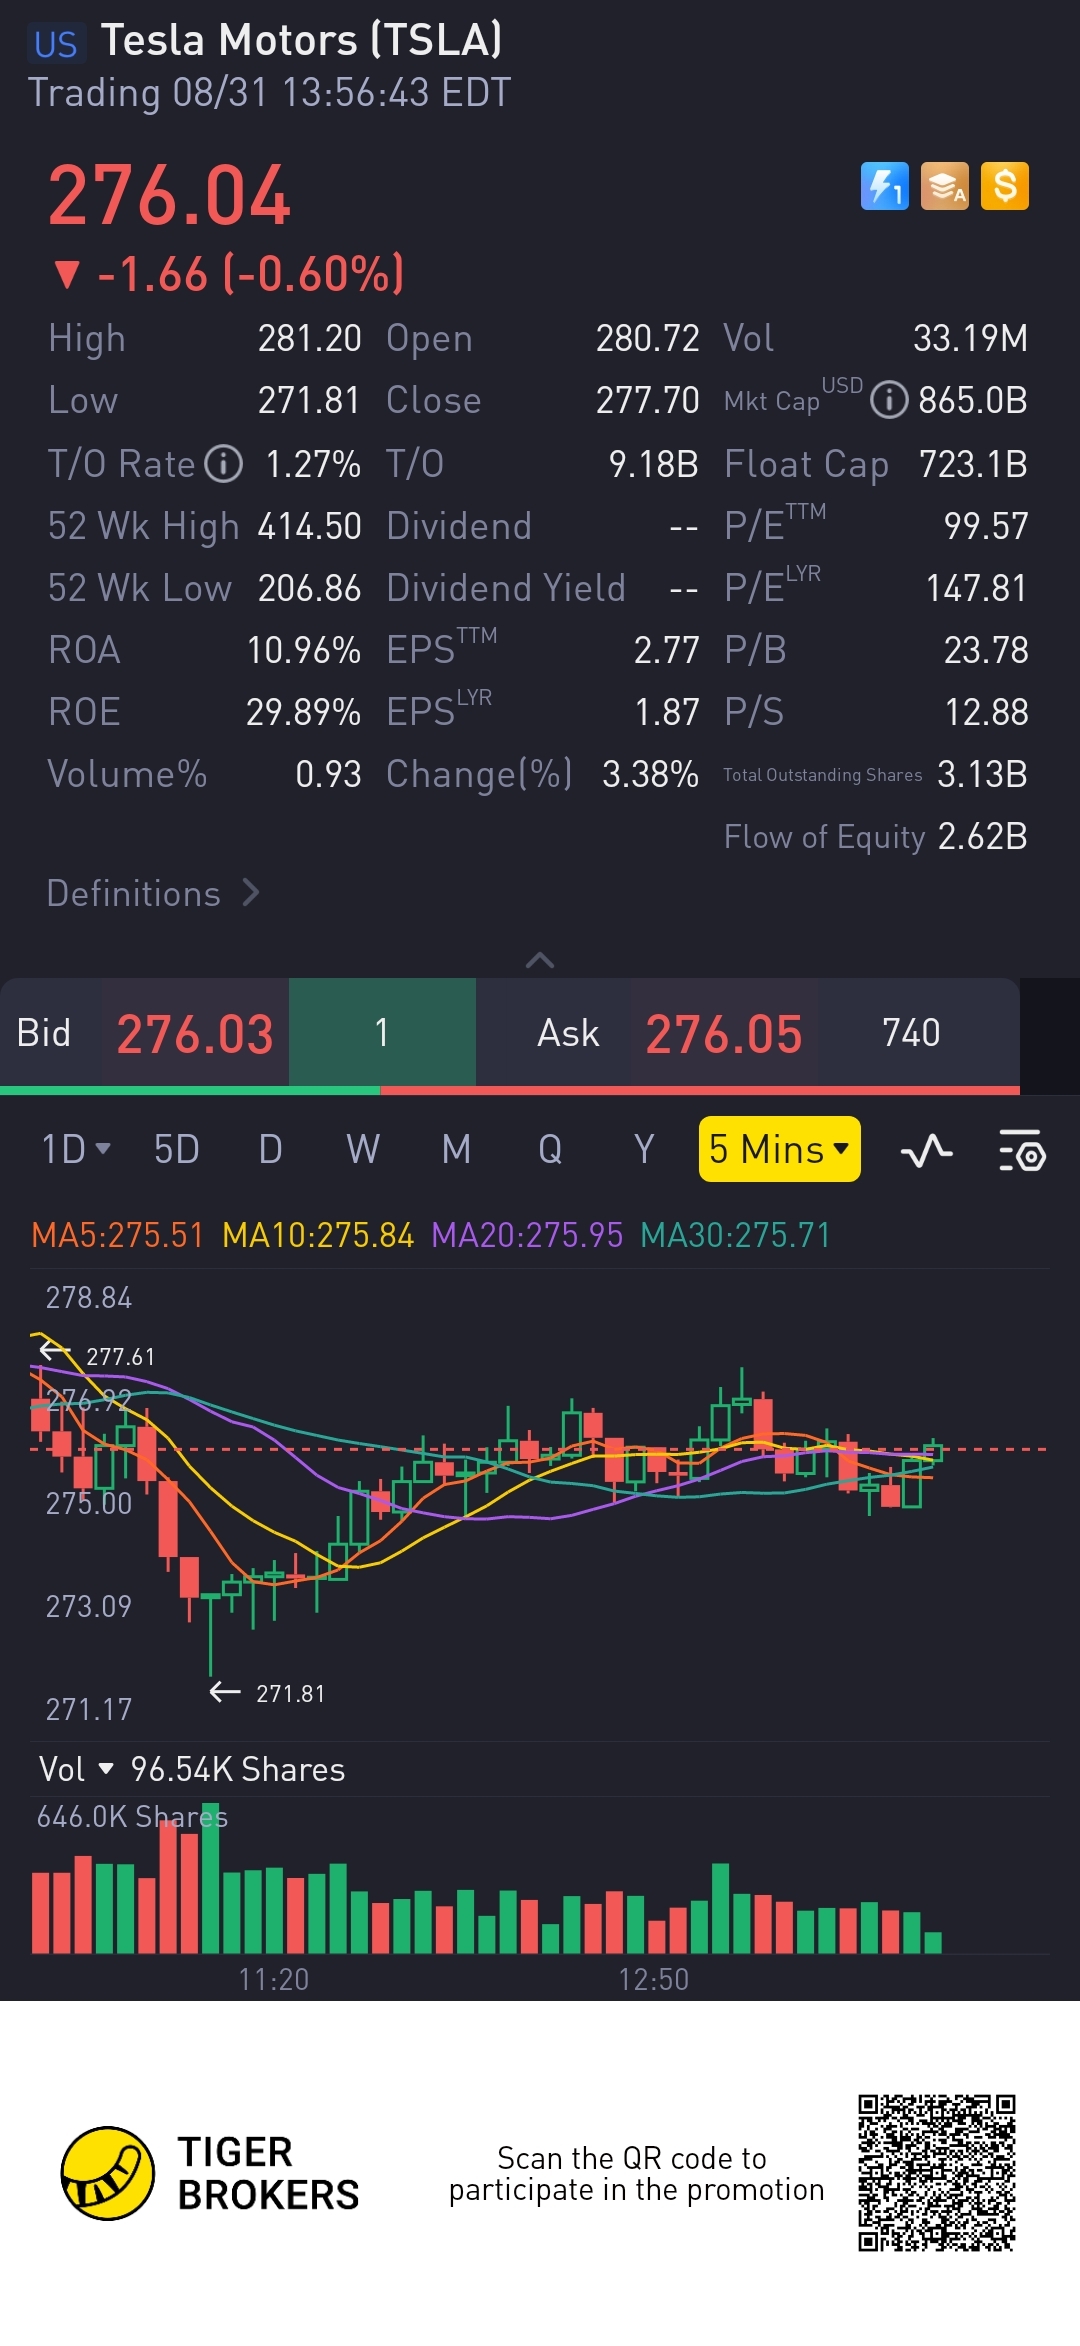Tap the bid size cell showing 1
The image size is (1080, 2346).
tap(382, 1032)
